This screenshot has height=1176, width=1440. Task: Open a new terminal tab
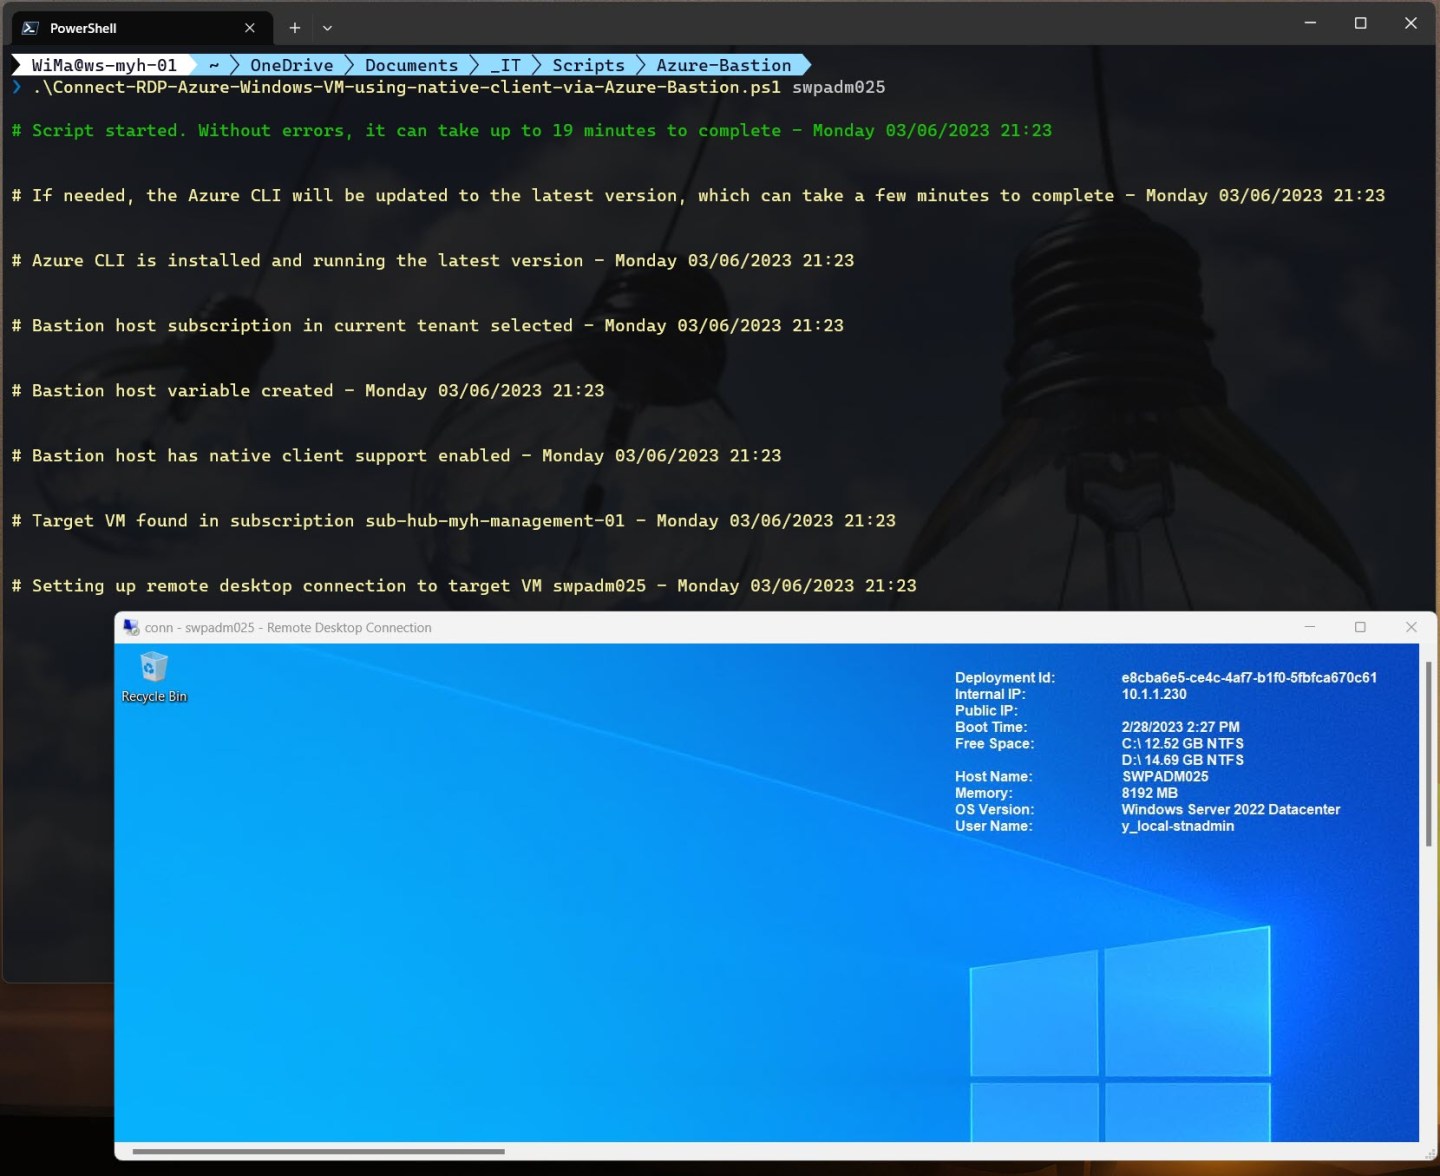pyautogui.click(x=294, y=28)
